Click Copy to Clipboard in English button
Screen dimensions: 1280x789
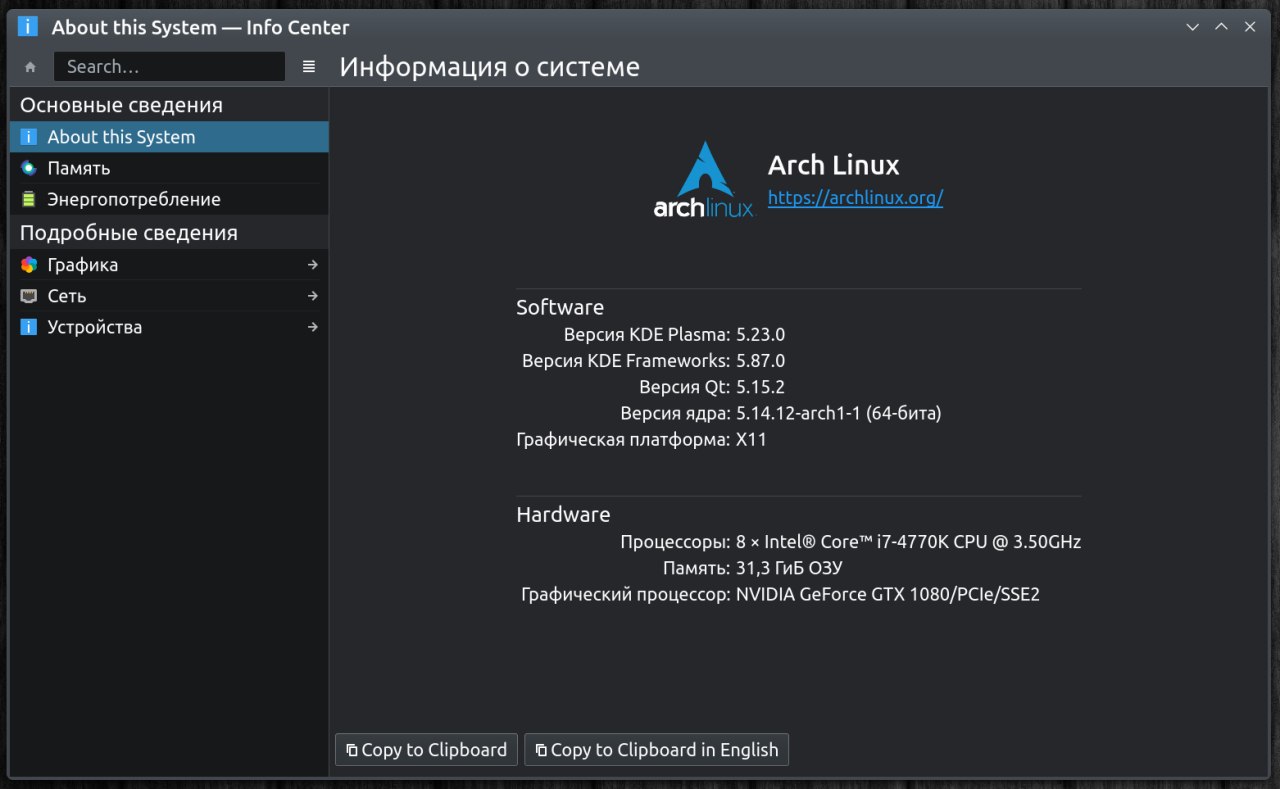click(657, 750)
